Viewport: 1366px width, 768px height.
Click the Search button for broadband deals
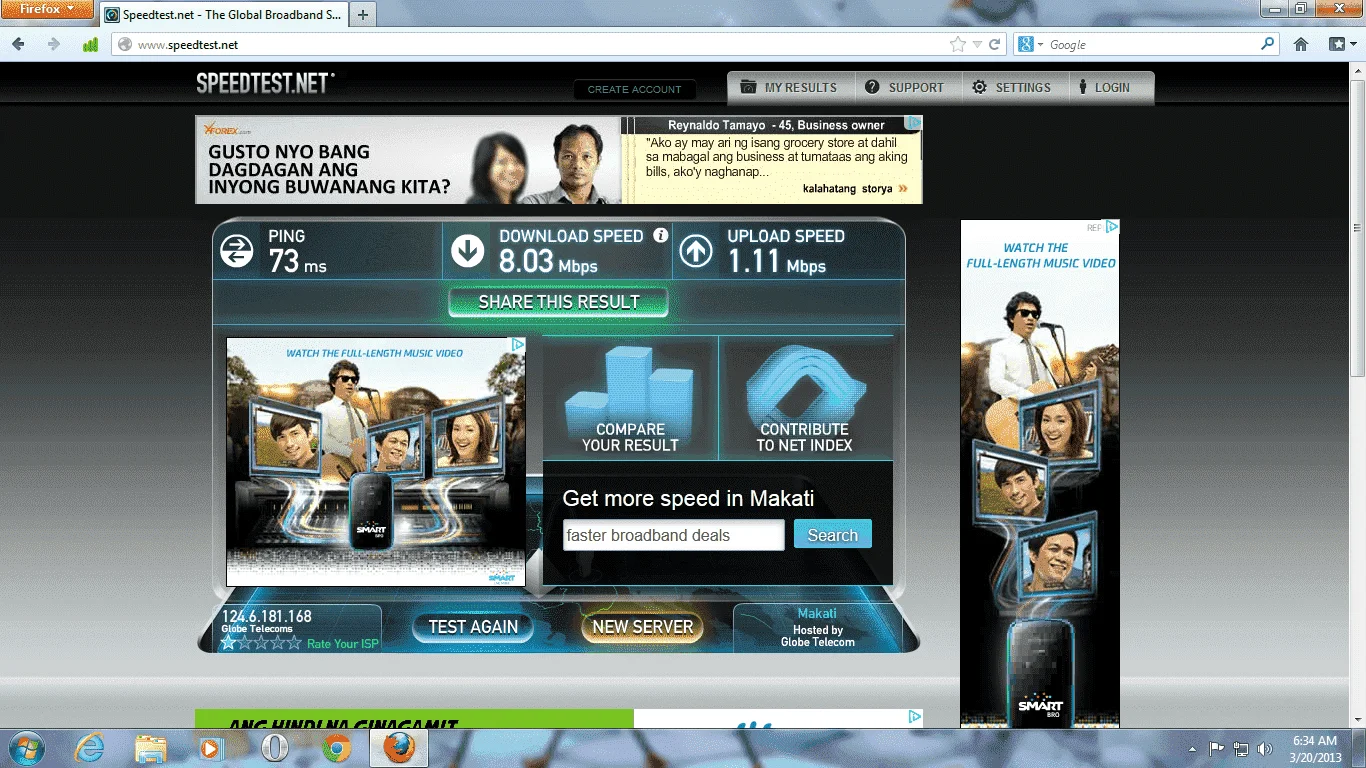(832, 534)
